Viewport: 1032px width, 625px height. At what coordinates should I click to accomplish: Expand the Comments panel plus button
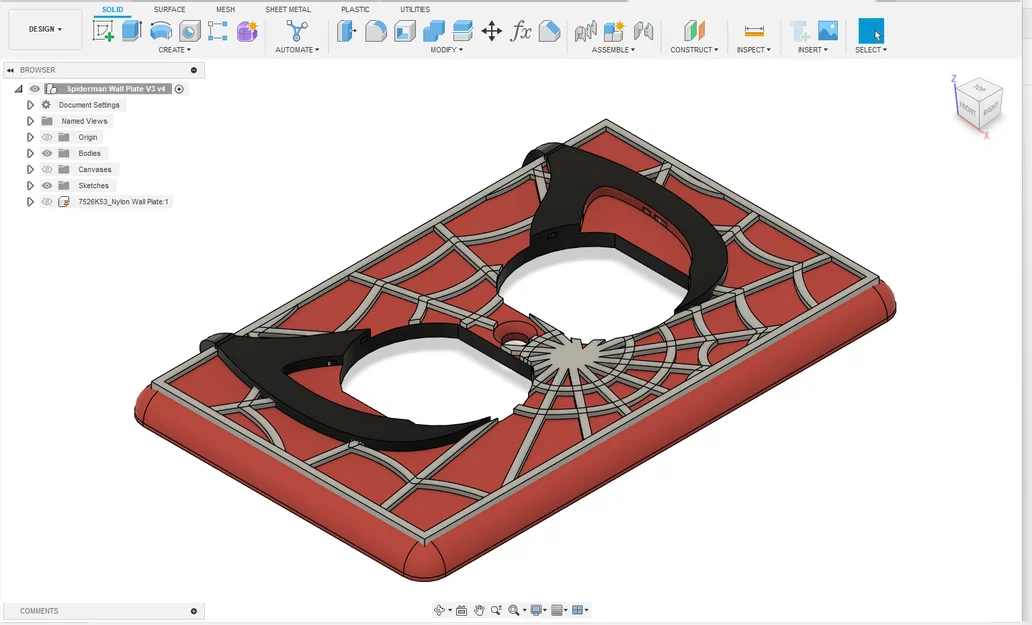point(194,611)
